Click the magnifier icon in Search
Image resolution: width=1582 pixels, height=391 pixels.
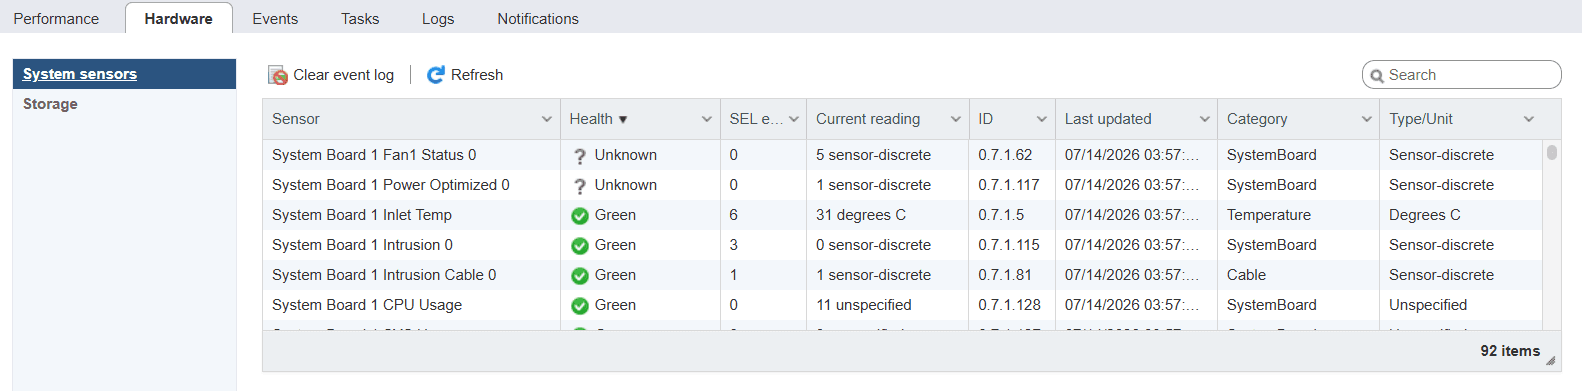click(1377, 75)
